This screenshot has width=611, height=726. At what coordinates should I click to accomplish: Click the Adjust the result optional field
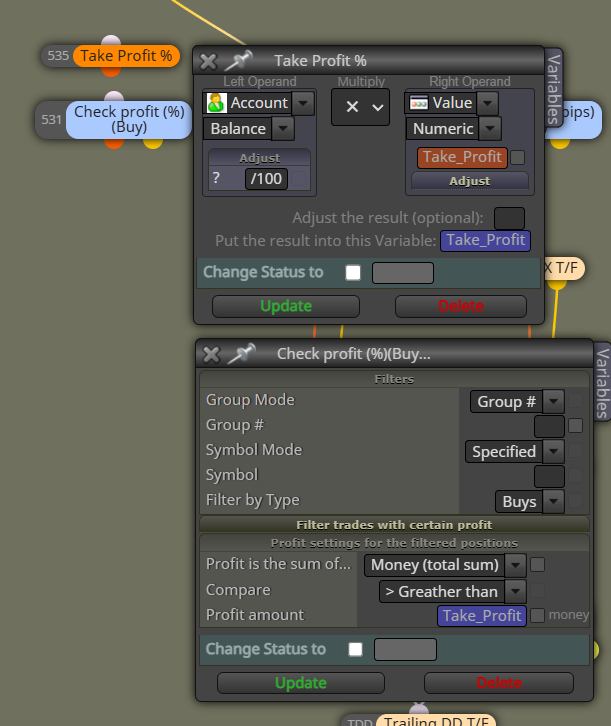point(509,218)
